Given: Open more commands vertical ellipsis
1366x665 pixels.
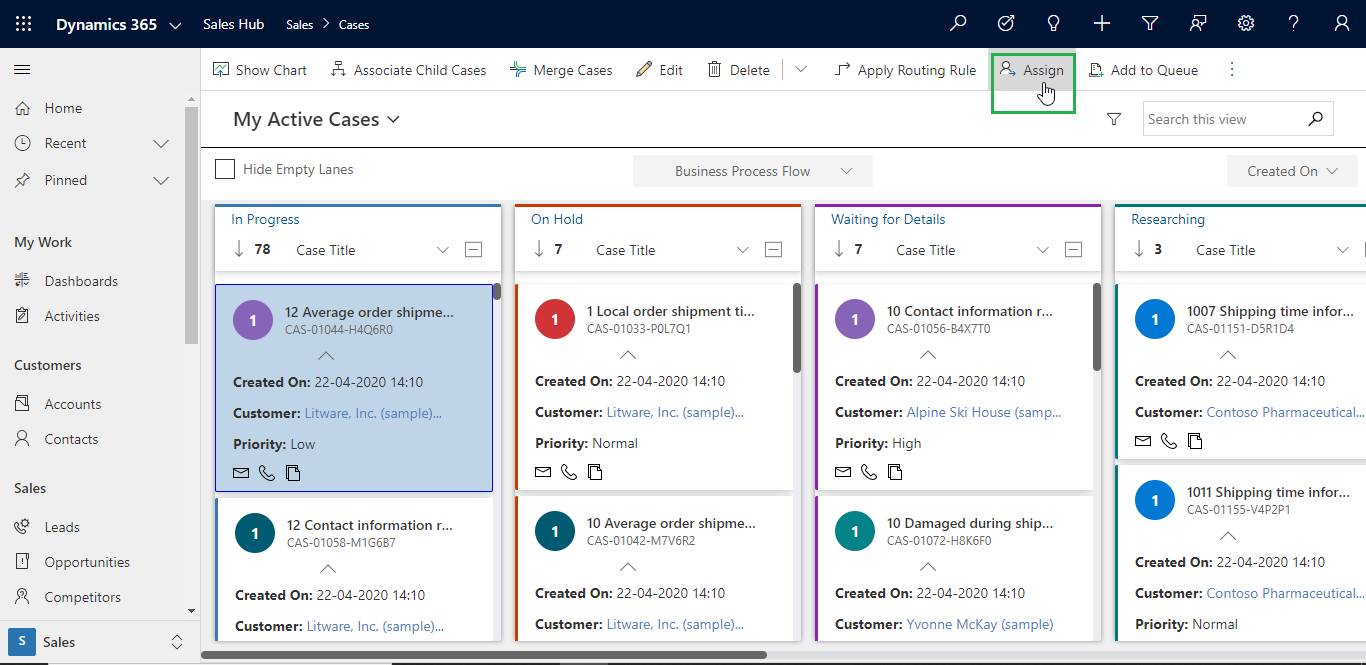Looking at the screenshot, I should coord(1232,69).
